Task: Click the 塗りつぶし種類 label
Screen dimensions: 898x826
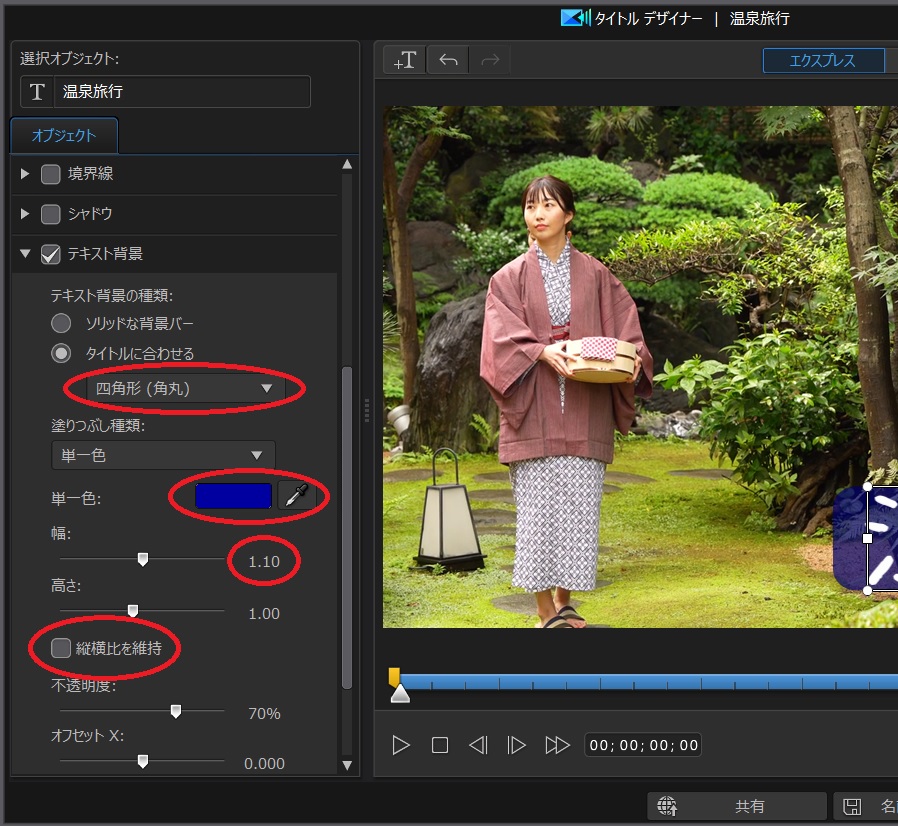Action: click(x=98, y=425)
